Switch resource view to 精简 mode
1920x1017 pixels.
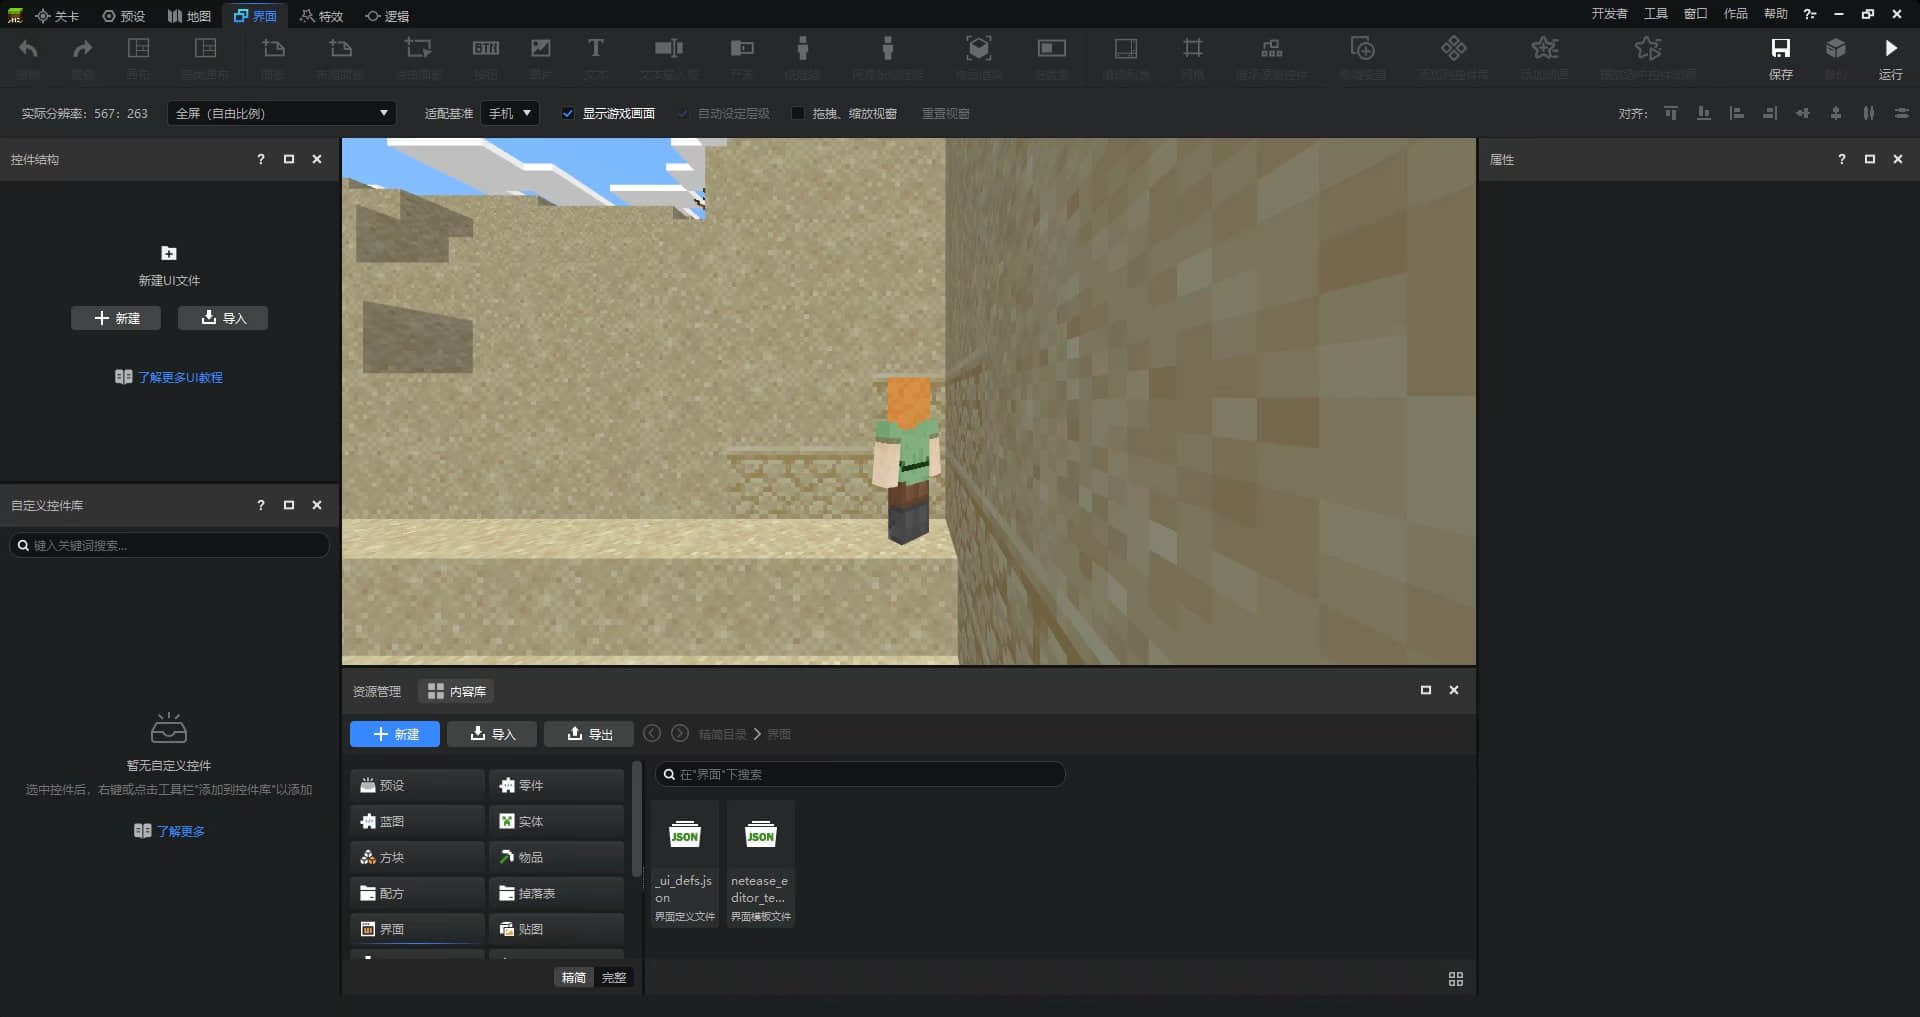pos(574,978)
